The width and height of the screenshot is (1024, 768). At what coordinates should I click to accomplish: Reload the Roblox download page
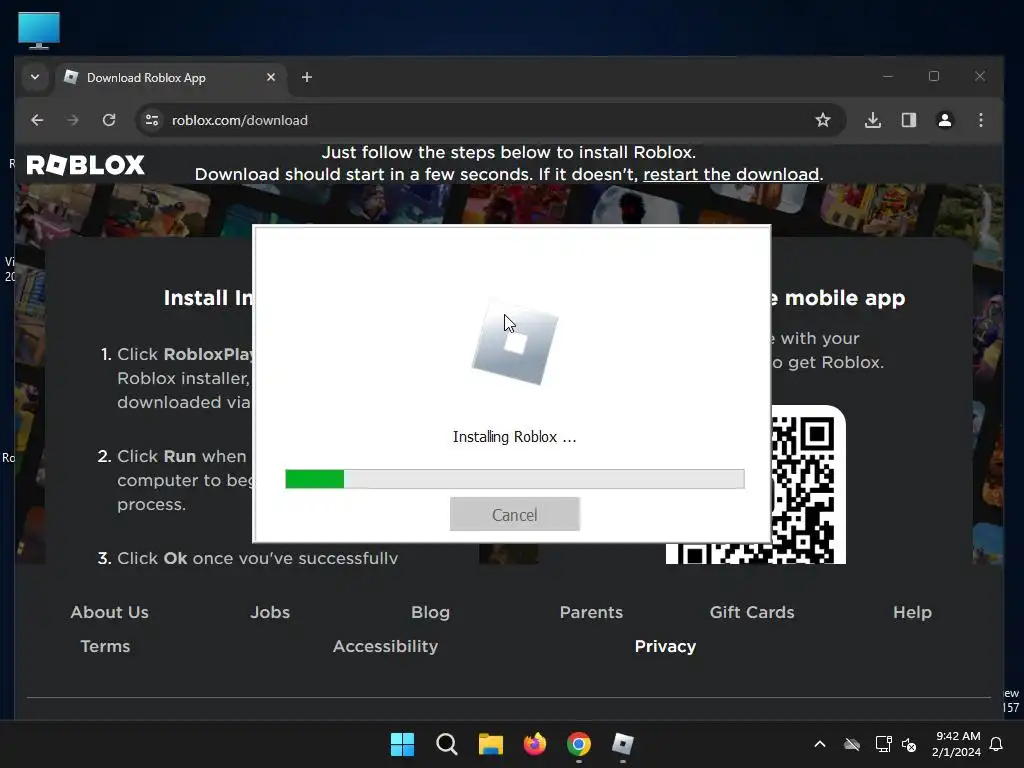(109, 120)
